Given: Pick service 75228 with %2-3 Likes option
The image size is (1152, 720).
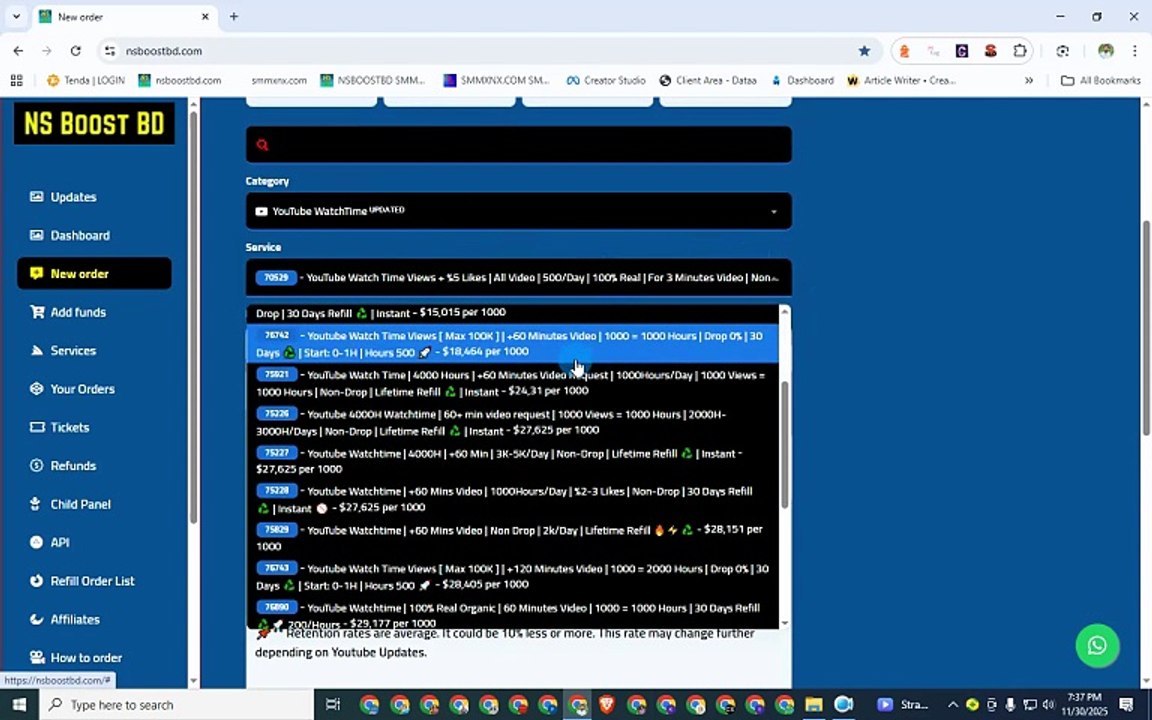Looking at the screenshot, I should tap(512, 499).
